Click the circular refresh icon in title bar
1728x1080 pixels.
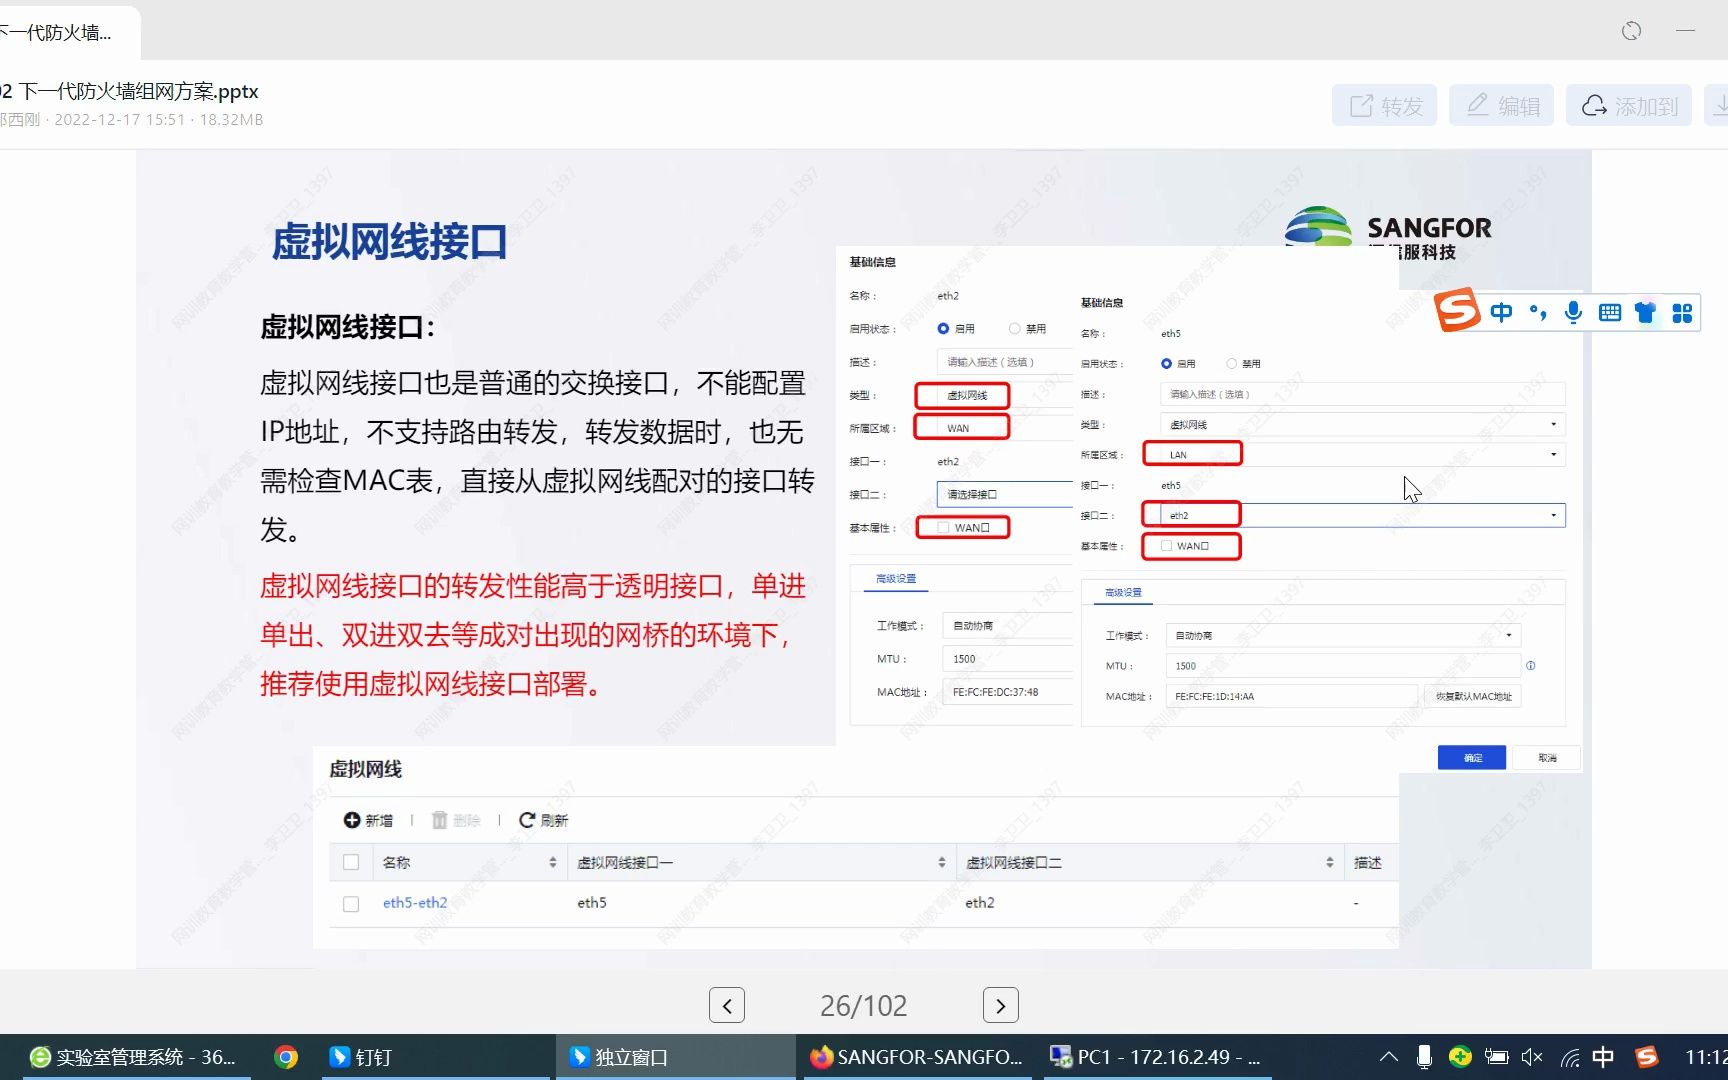(1631, 31)
